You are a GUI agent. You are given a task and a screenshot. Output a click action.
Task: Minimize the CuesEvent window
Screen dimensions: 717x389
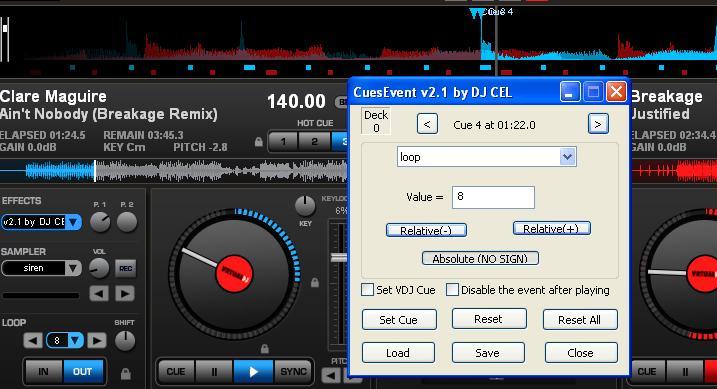pos(570,92)
